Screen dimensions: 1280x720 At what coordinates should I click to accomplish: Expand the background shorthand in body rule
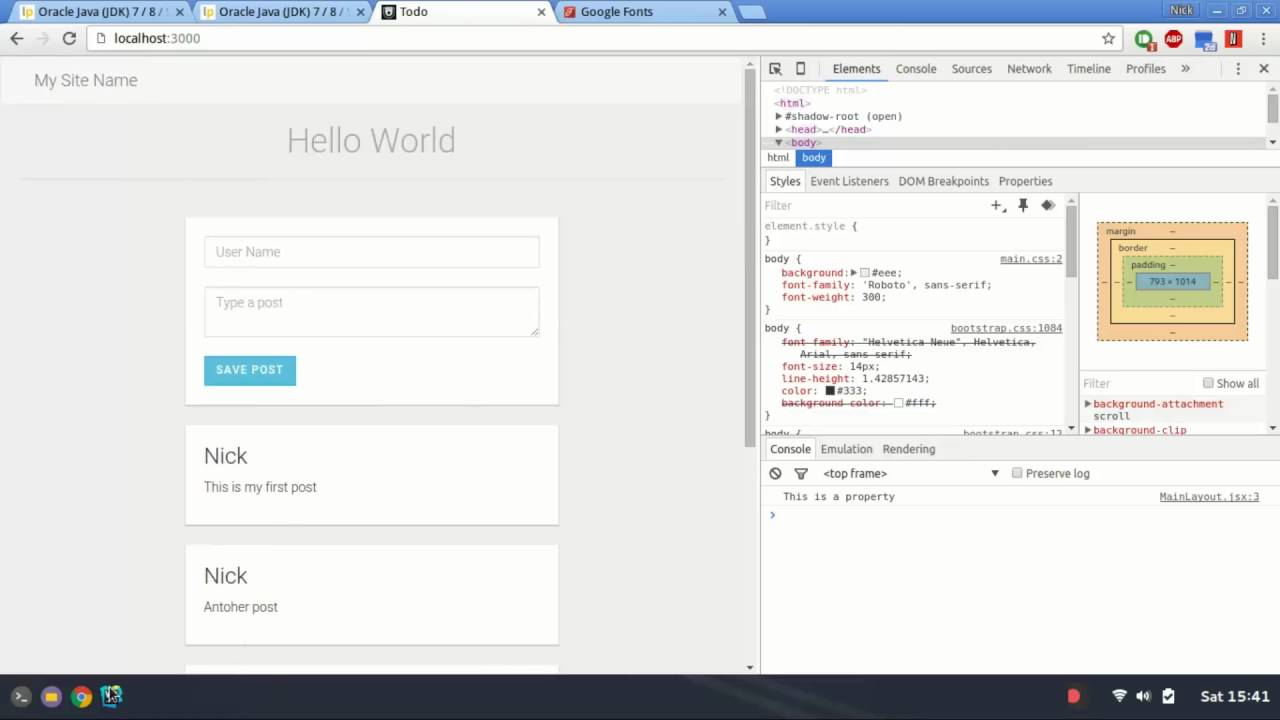[853, 273]
